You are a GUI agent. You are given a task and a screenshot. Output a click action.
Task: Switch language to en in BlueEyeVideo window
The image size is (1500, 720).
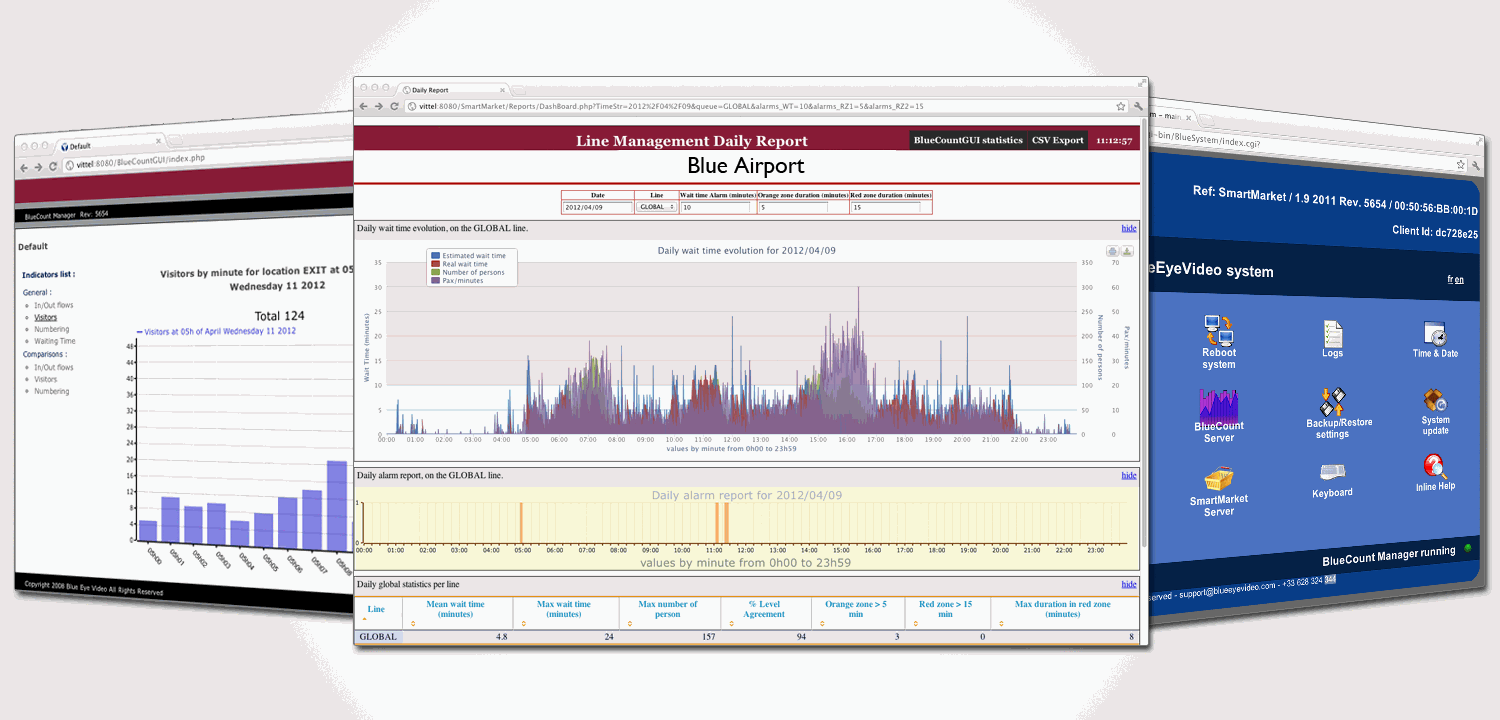click(1459, 279)
